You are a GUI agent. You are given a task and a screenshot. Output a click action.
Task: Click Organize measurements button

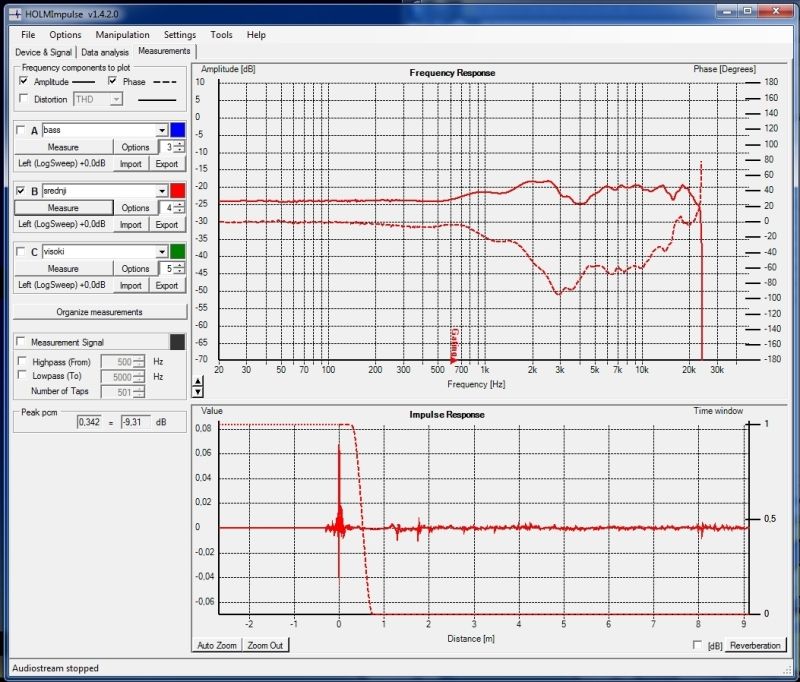tap(99, 312)
